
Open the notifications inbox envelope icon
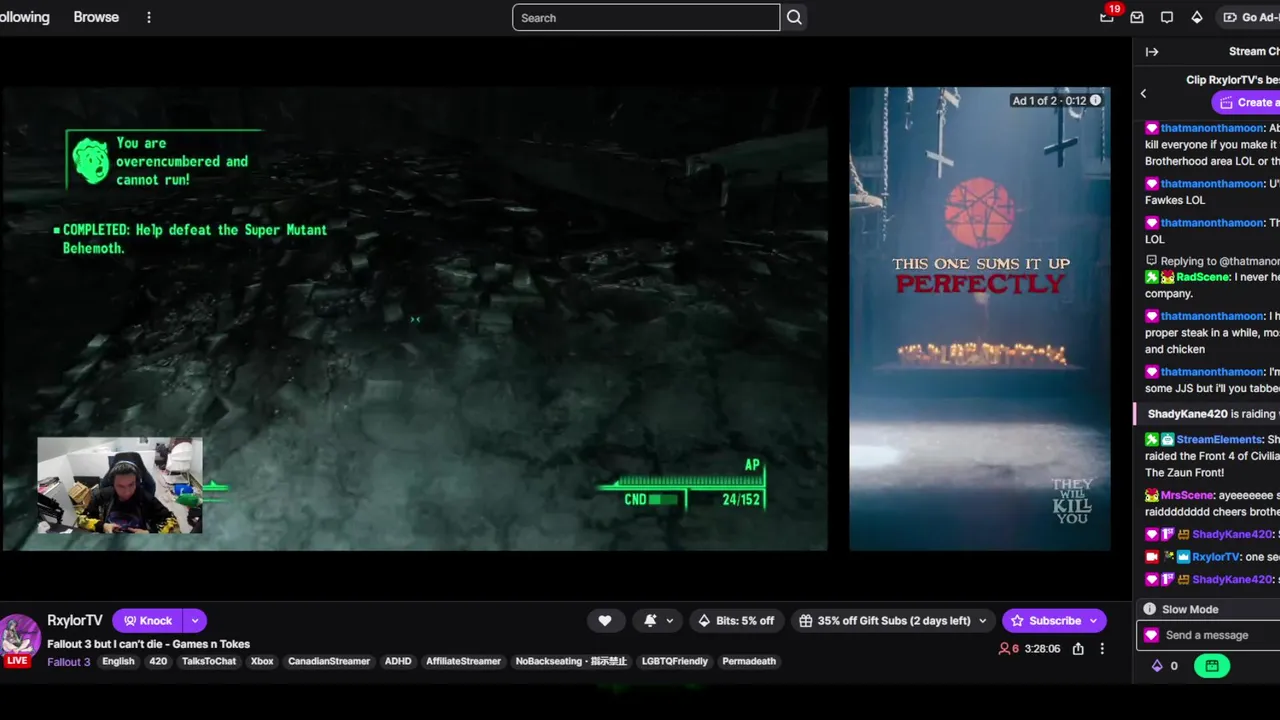[x=1137, y=17]
